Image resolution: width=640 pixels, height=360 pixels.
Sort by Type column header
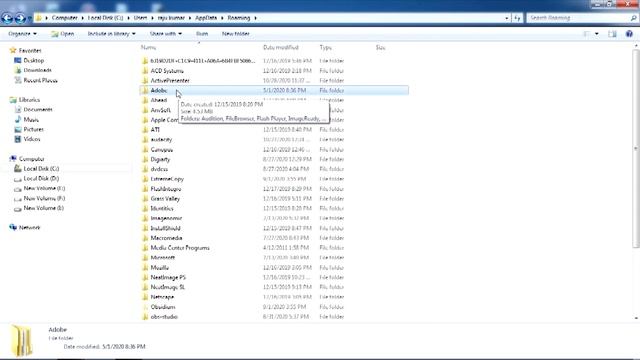(x=325, y=47)
